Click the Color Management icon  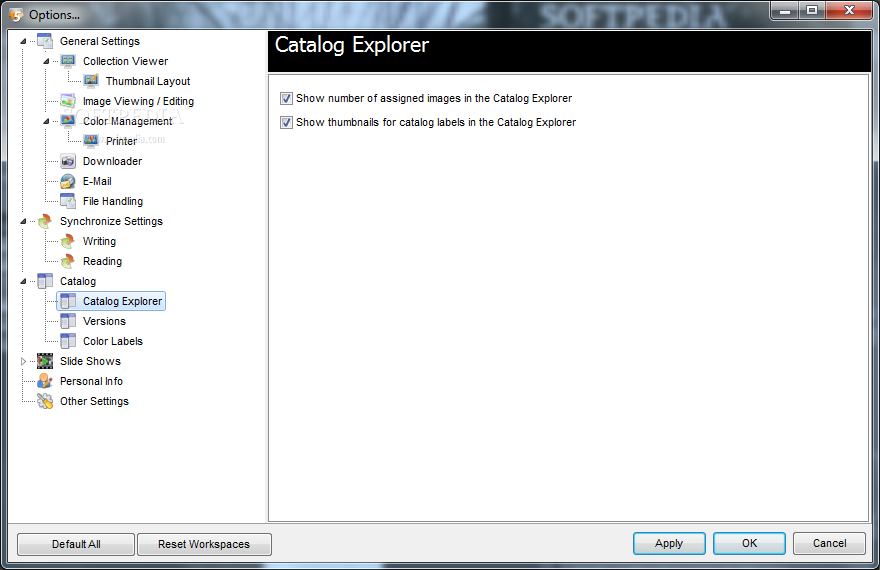68,121
